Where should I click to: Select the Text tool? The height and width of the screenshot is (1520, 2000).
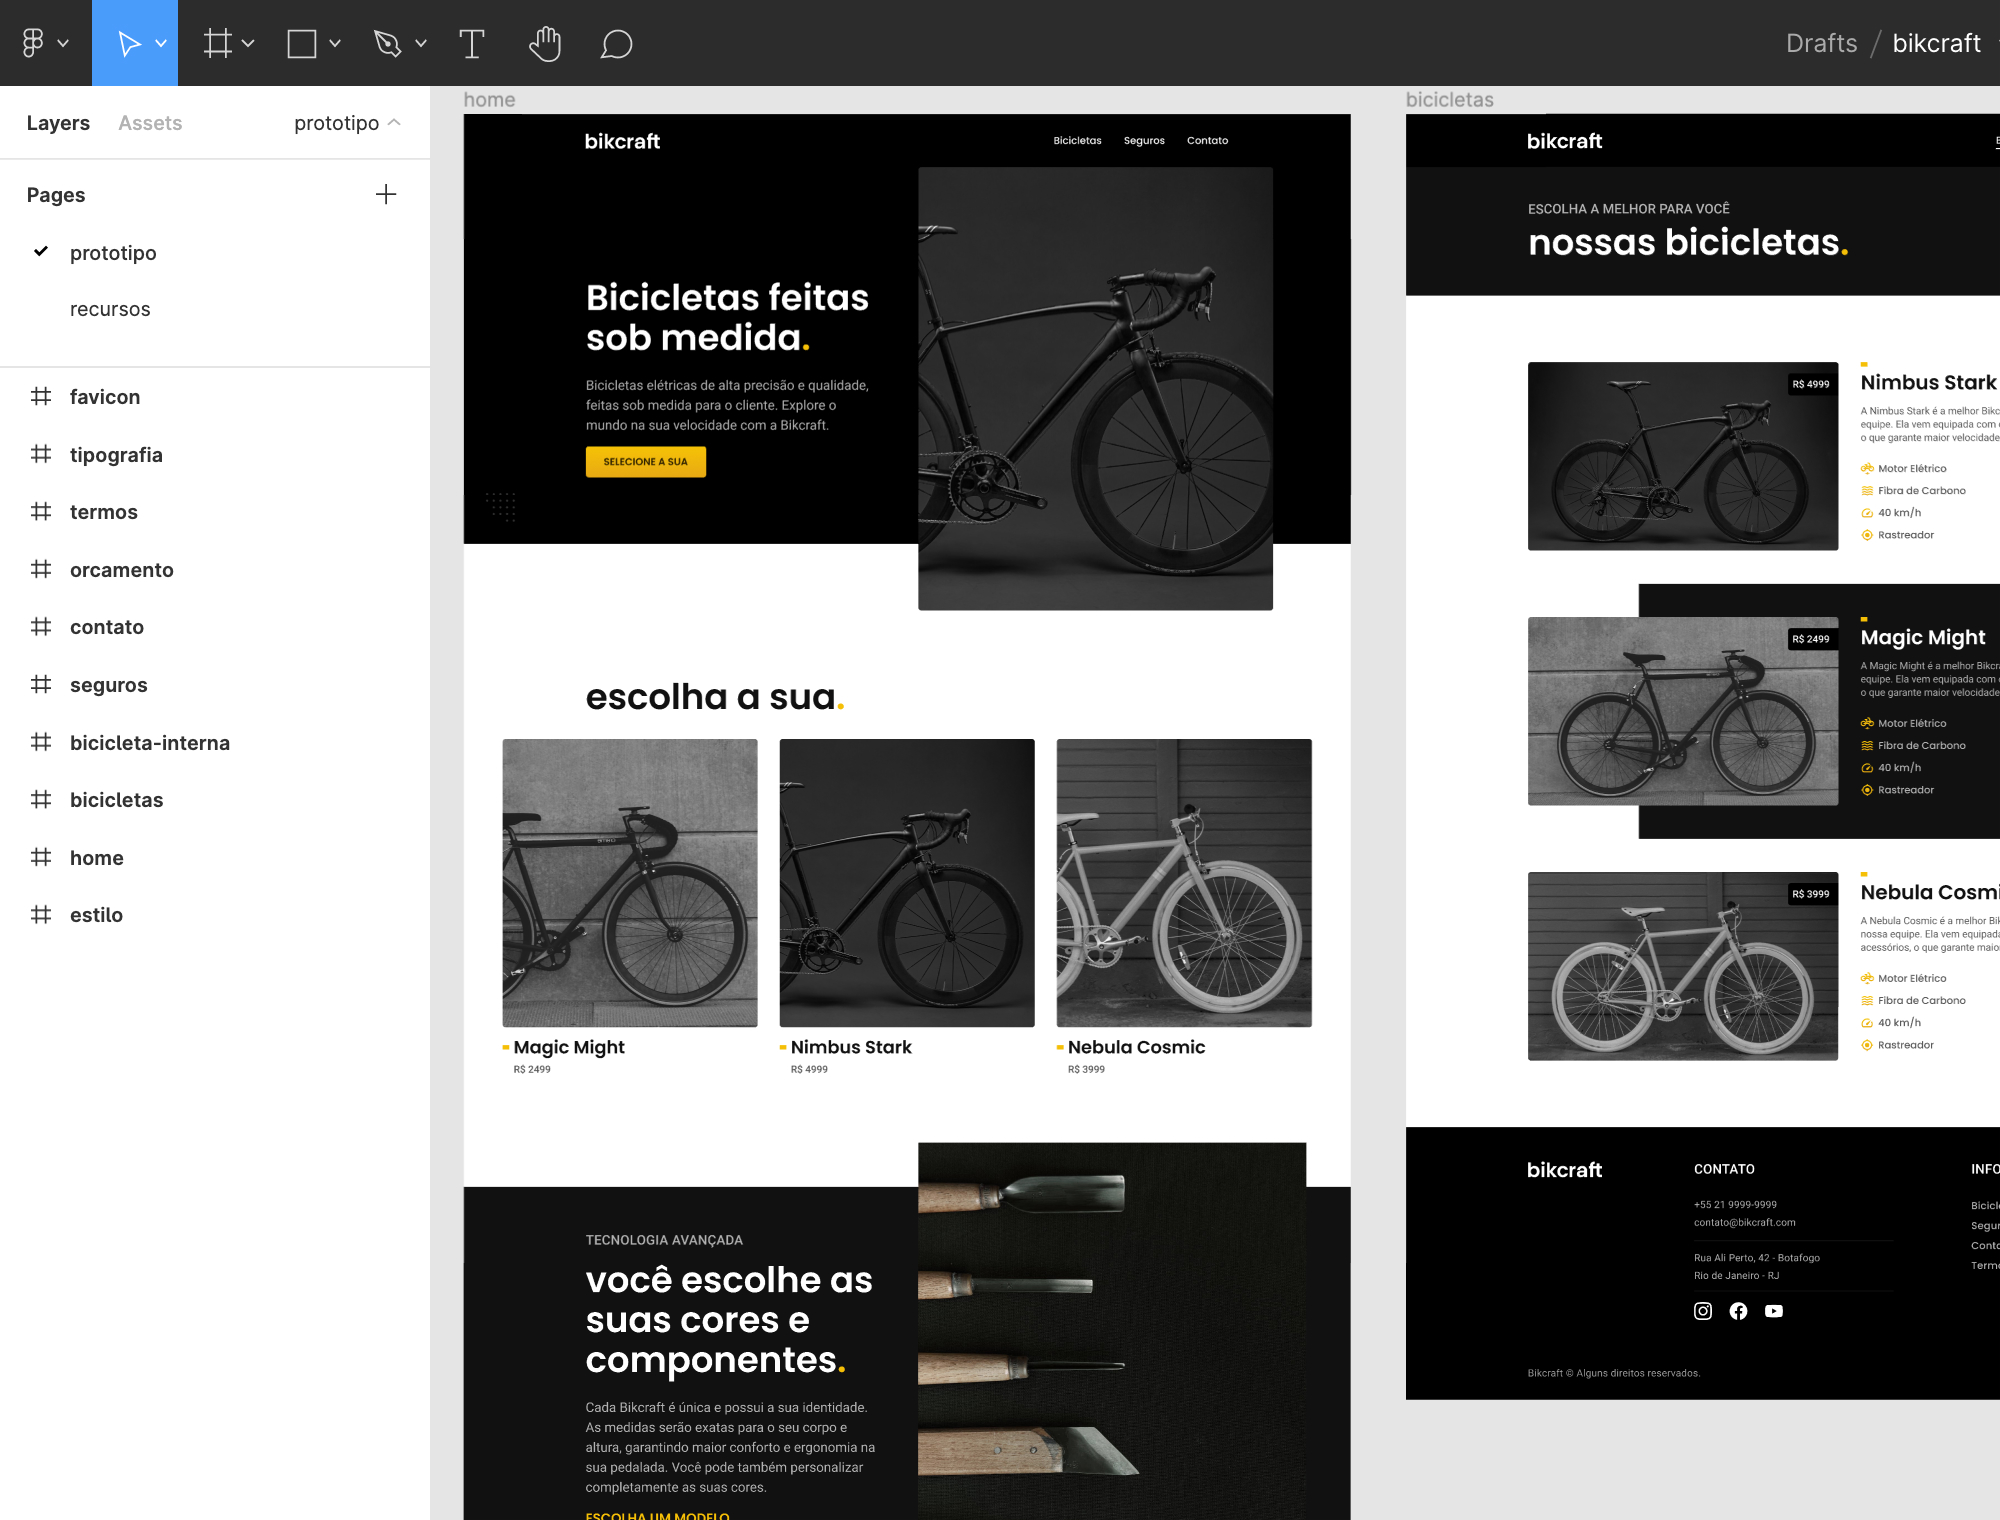coord(471,43)
